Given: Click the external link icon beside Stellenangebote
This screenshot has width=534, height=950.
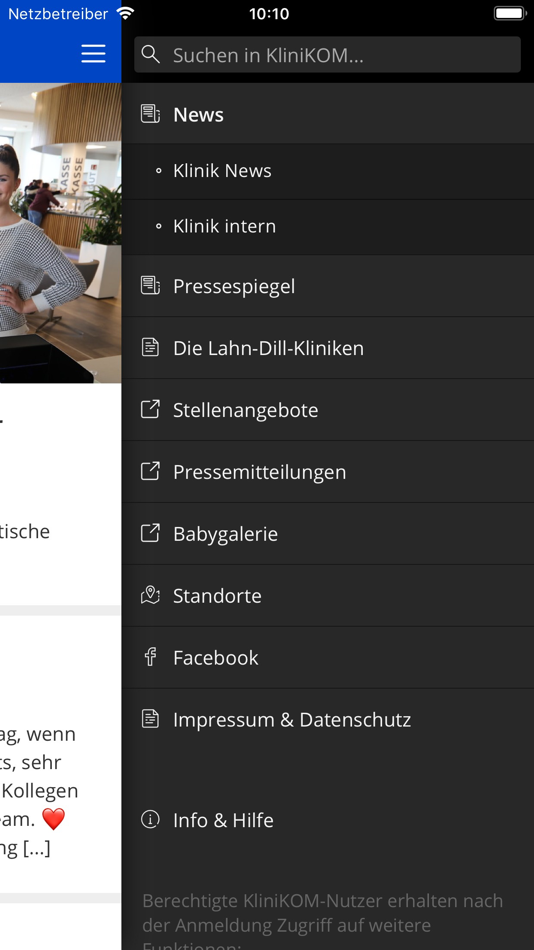Looking at the screenshot, I should 150,409.
